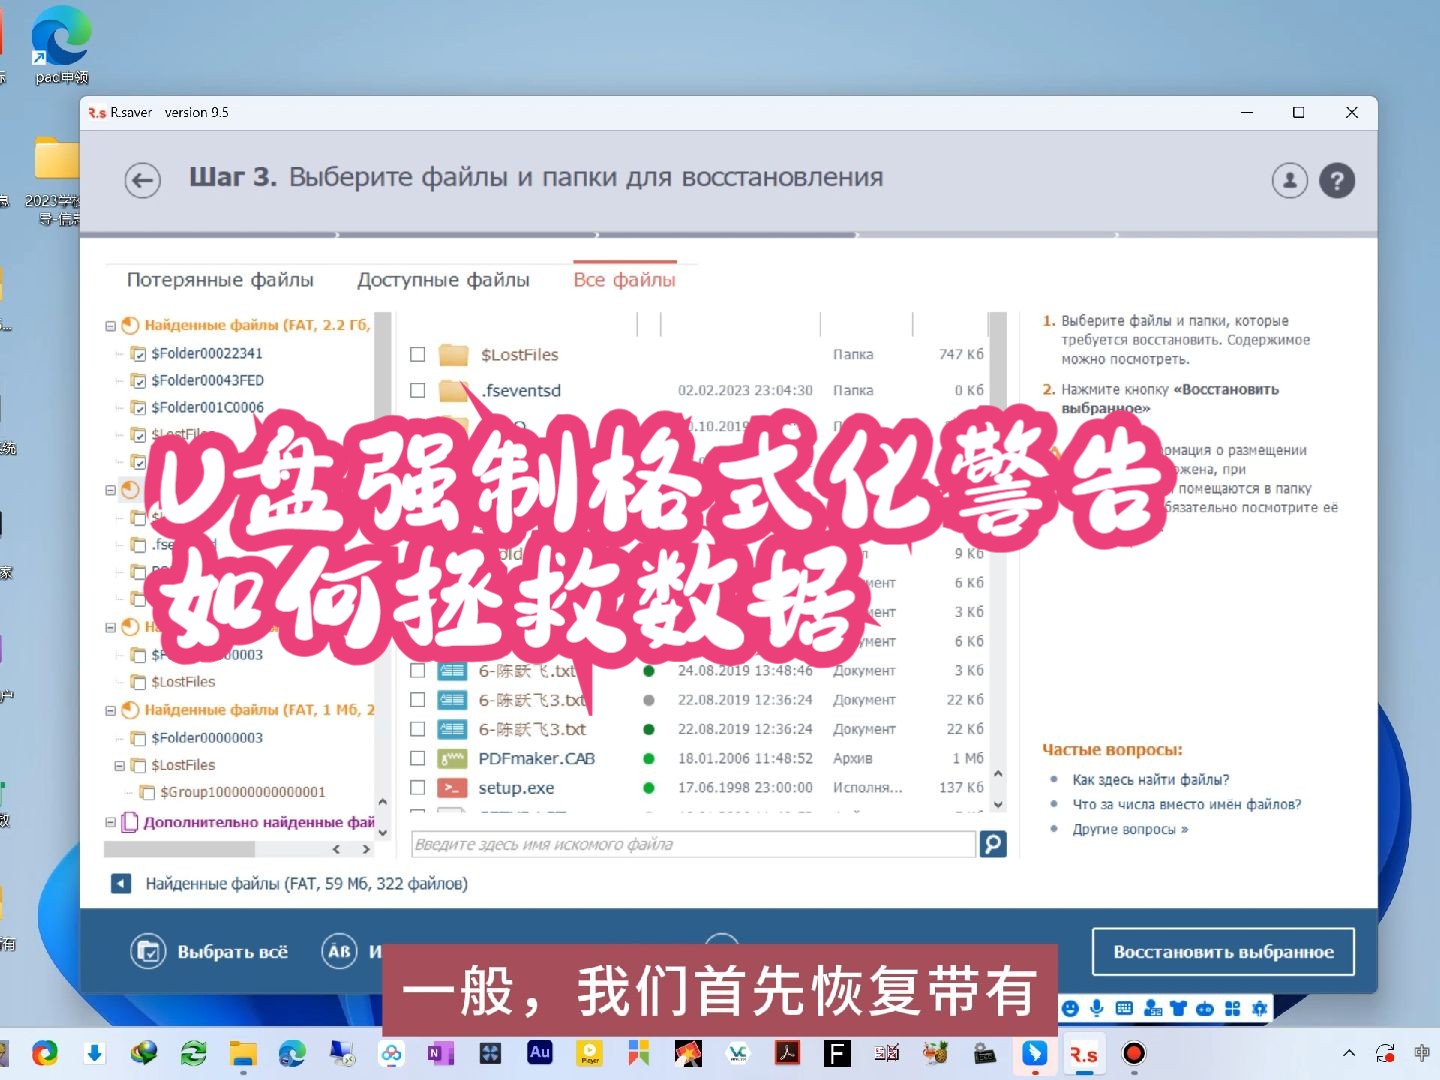Open the Доступные файлы tab
Screen dimensions: 1440x1080
[x=444, y=280]
